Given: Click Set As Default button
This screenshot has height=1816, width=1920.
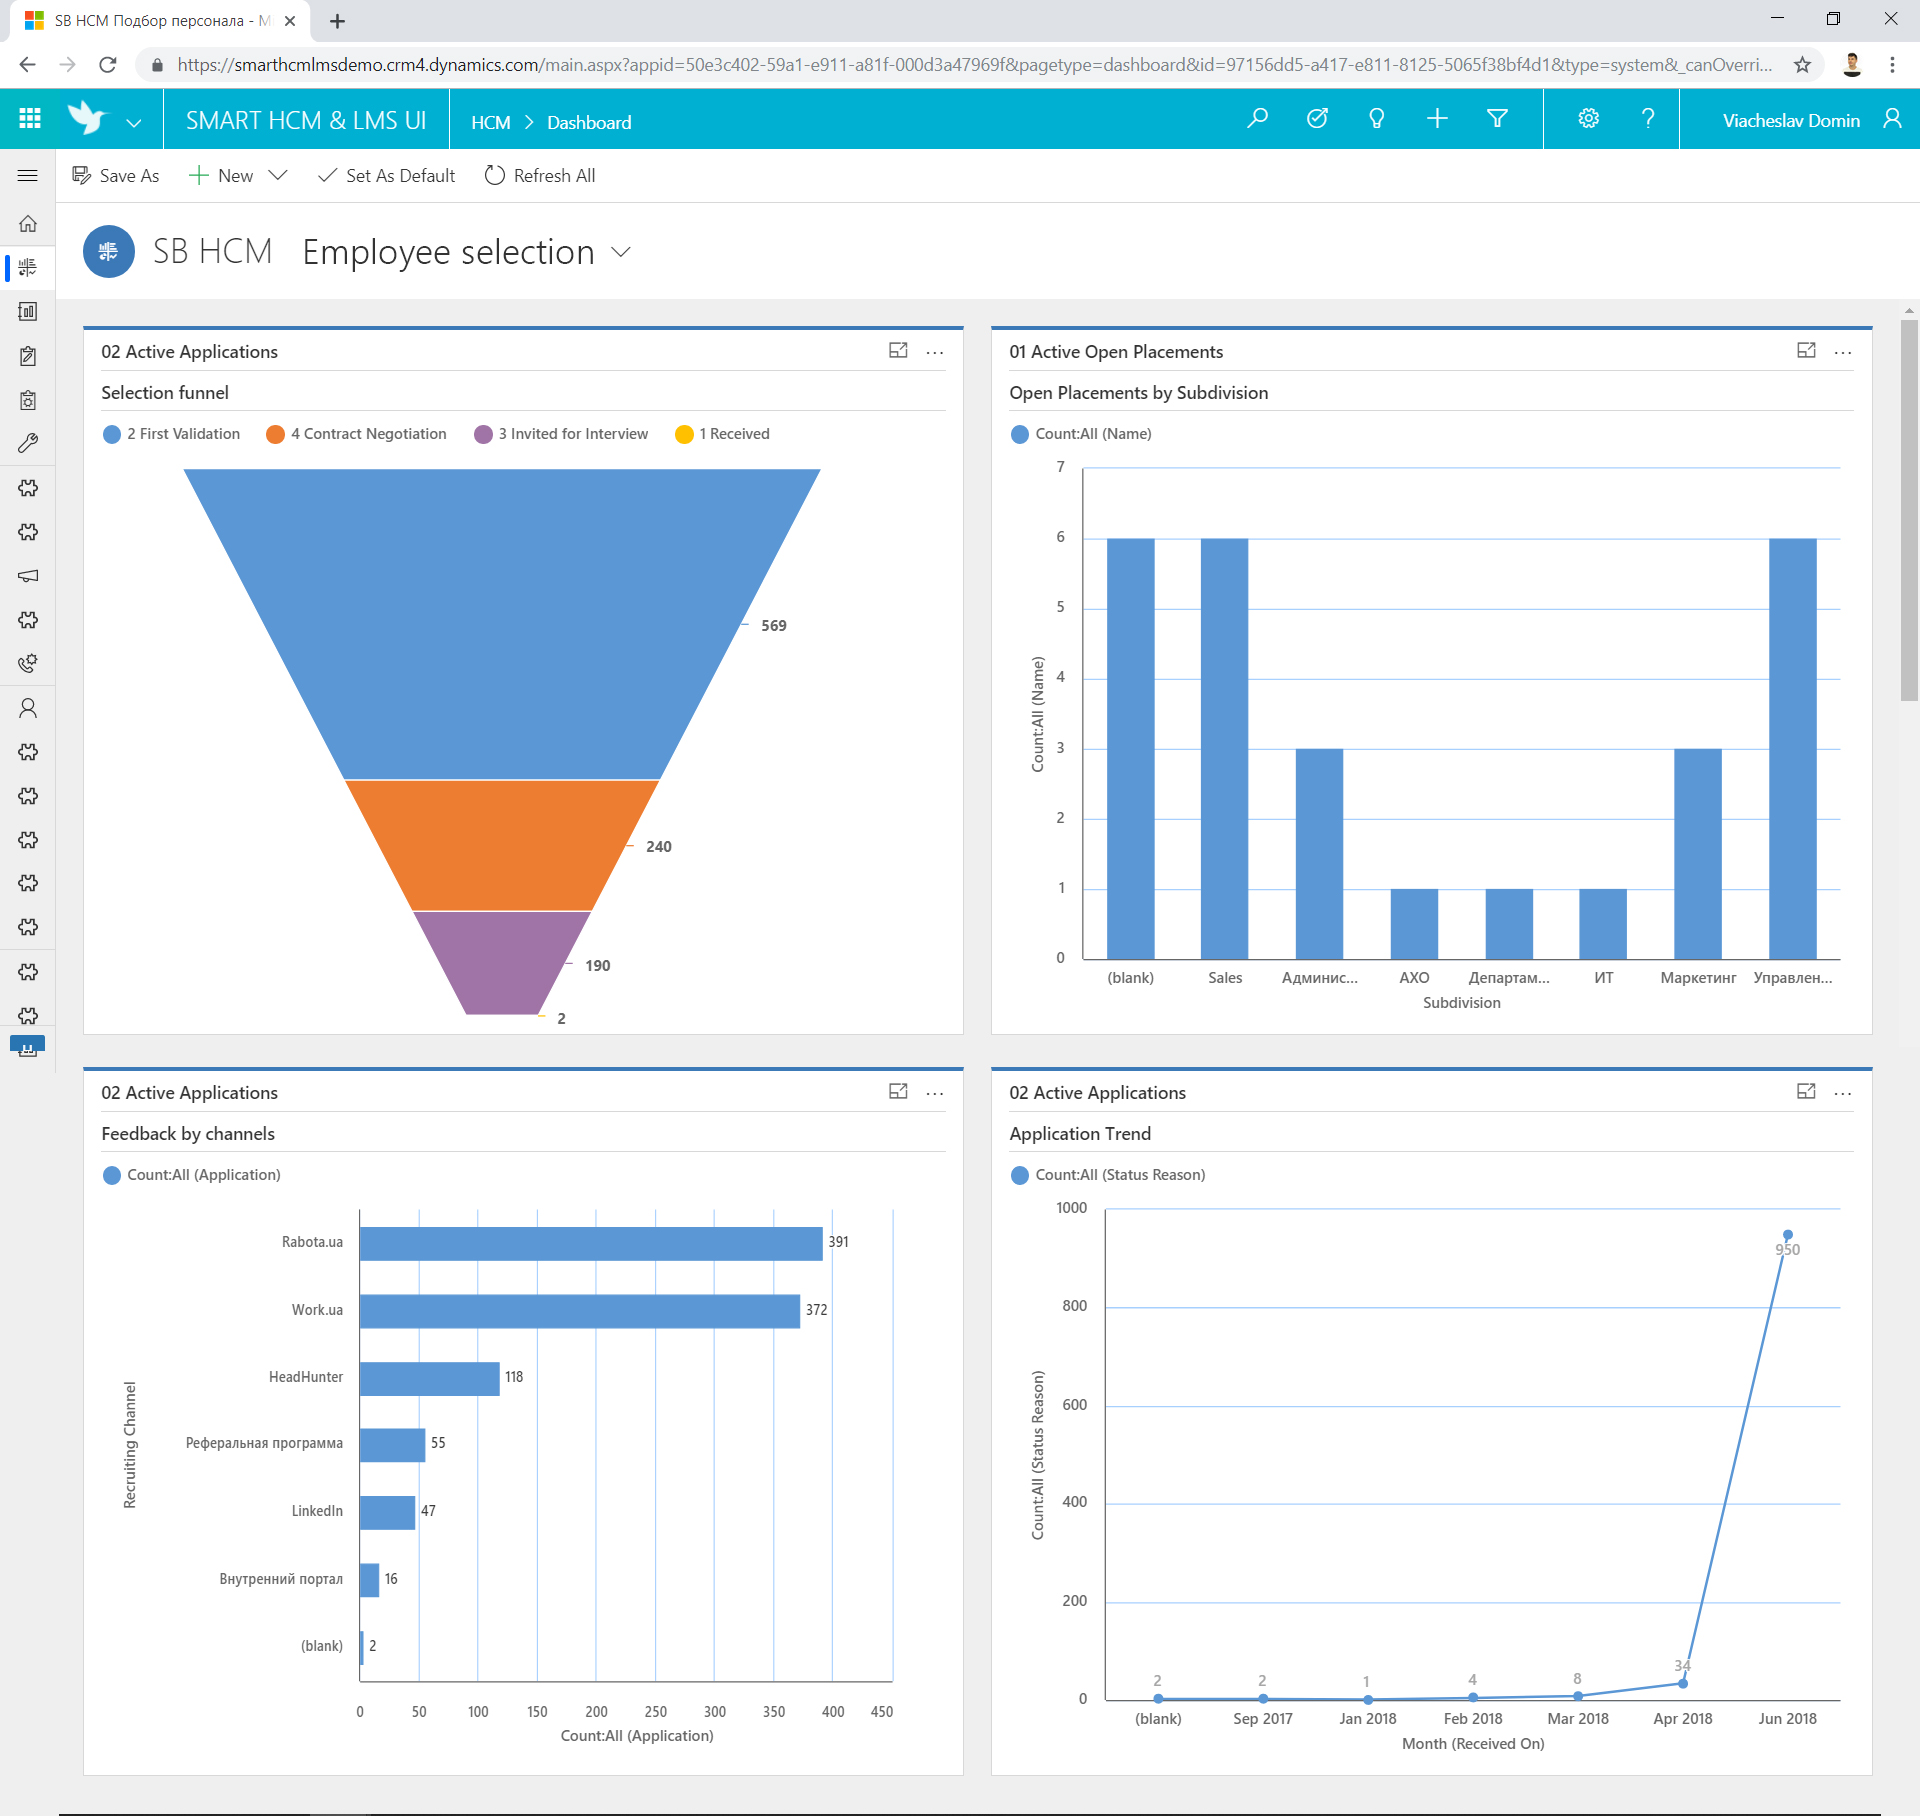Looking at the screenshot, I should tap(386, 176).
